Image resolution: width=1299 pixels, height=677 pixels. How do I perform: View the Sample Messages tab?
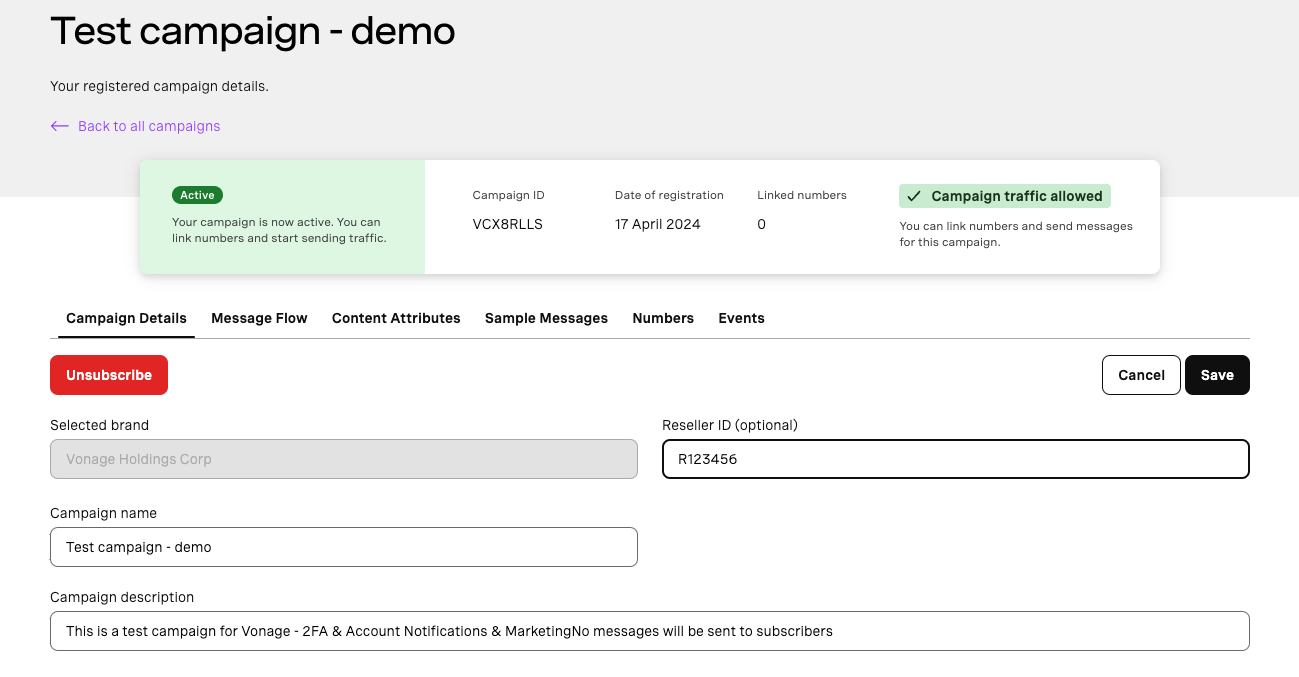click(546, 318)
